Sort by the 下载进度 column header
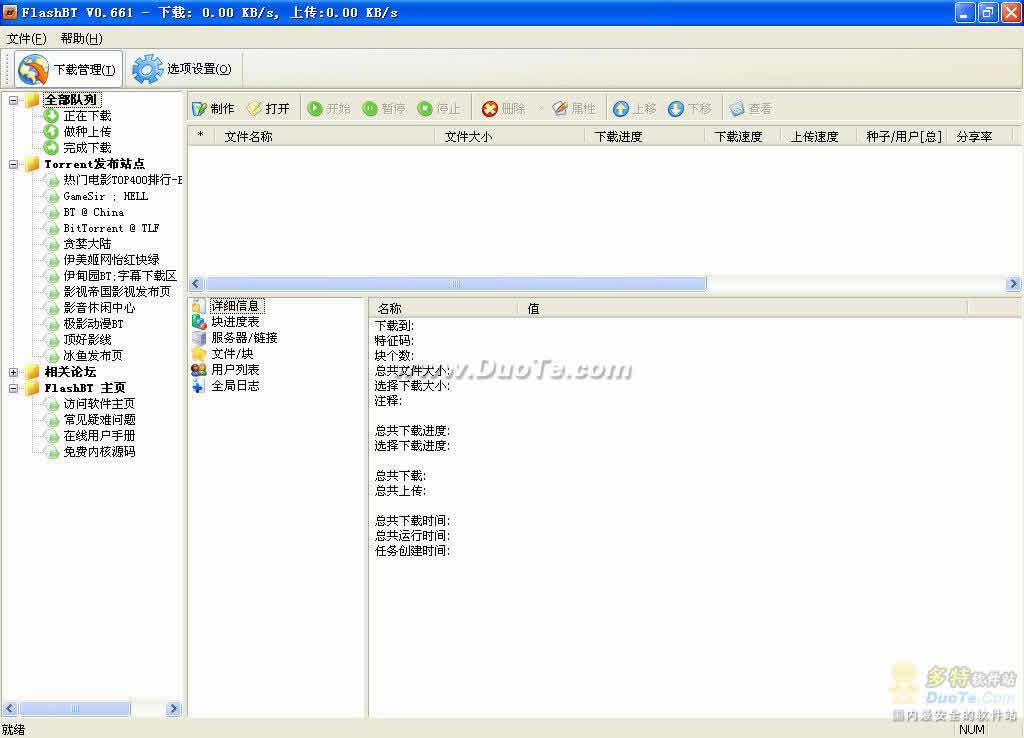This screenshot has height=738, width=1024. coord(644,136)
